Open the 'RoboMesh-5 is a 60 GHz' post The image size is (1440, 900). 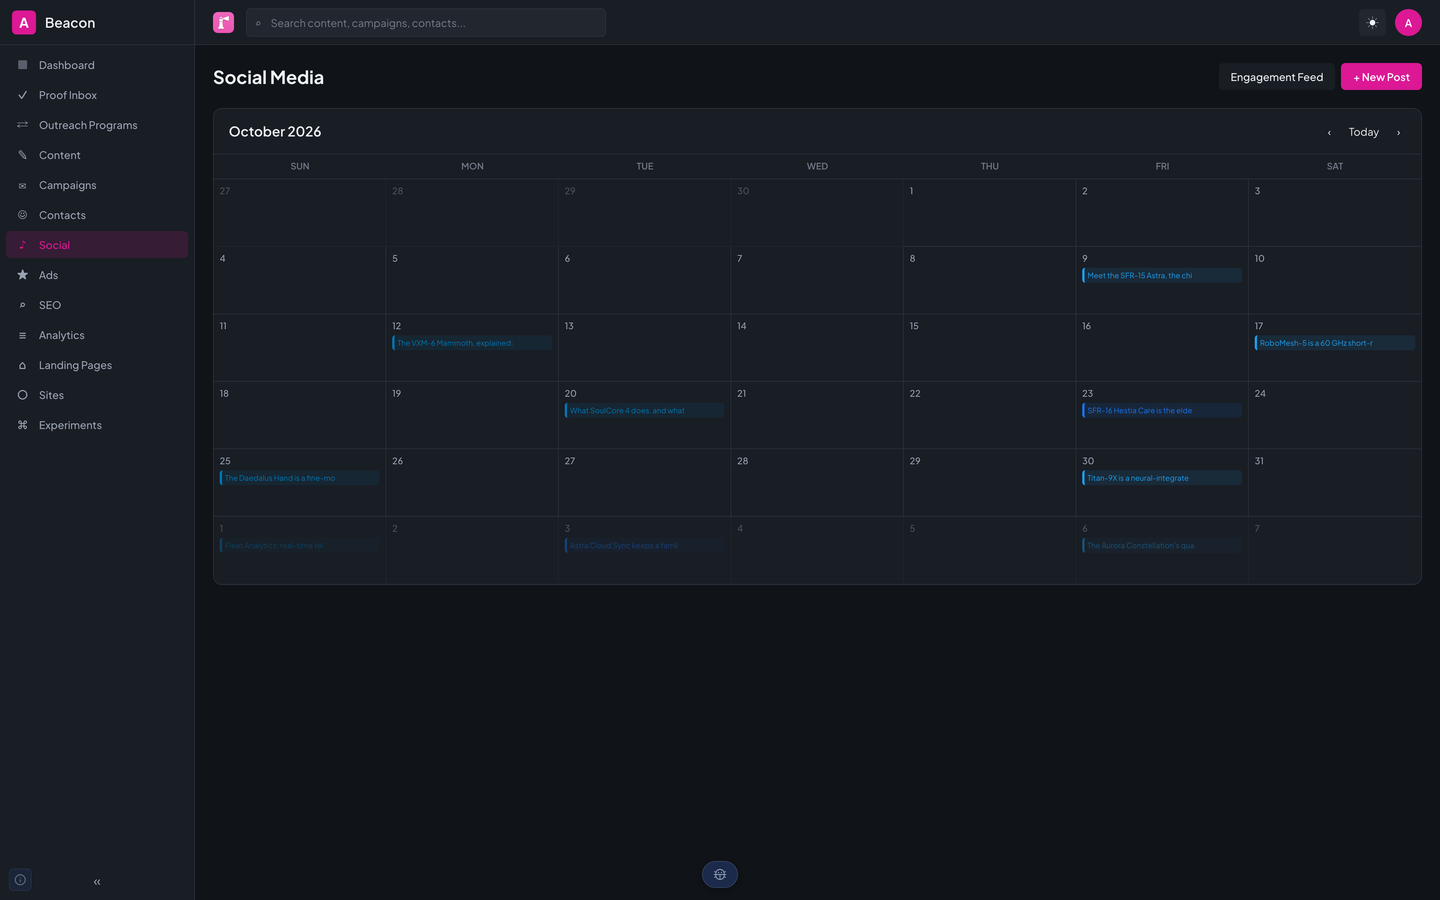1335,343
